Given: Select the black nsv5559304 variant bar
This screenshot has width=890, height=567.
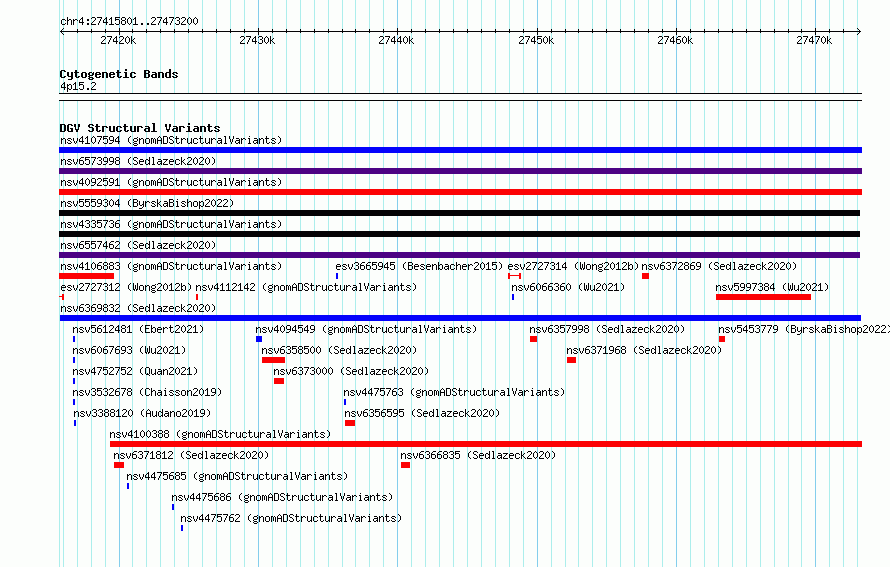Looking at the screenshot, I should click(x=459, y=213).
